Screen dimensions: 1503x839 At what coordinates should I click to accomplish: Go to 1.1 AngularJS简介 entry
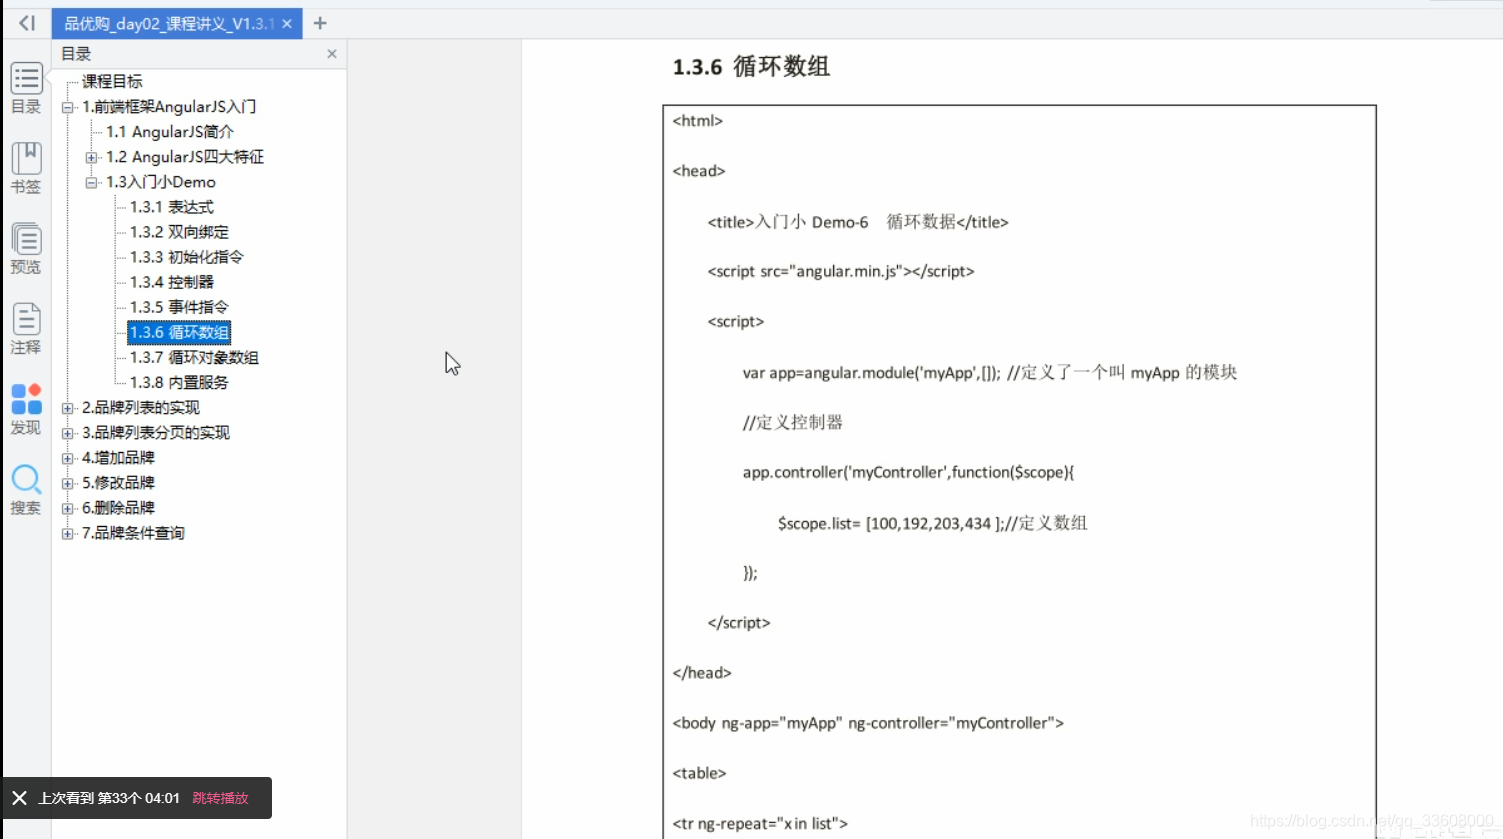[x=170, y=132]
